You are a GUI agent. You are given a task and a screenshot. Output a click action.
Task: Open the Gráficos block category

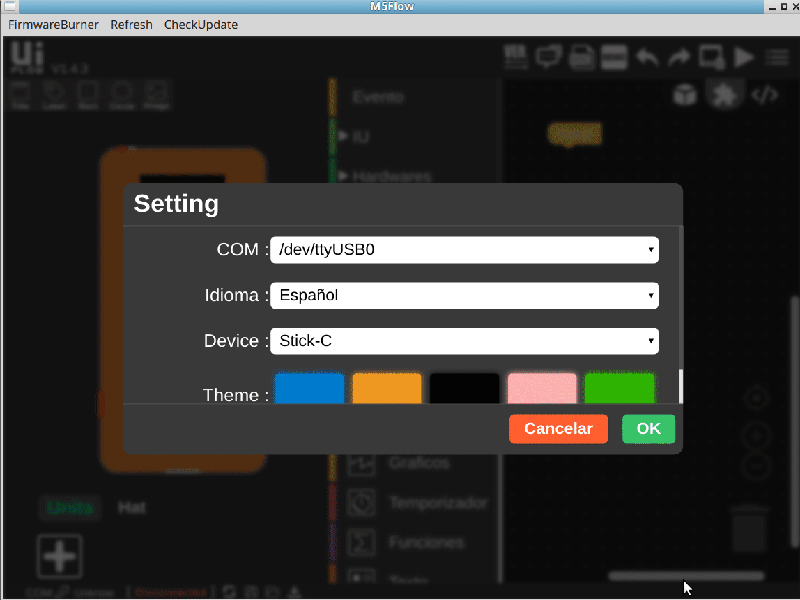pos(418,463)
